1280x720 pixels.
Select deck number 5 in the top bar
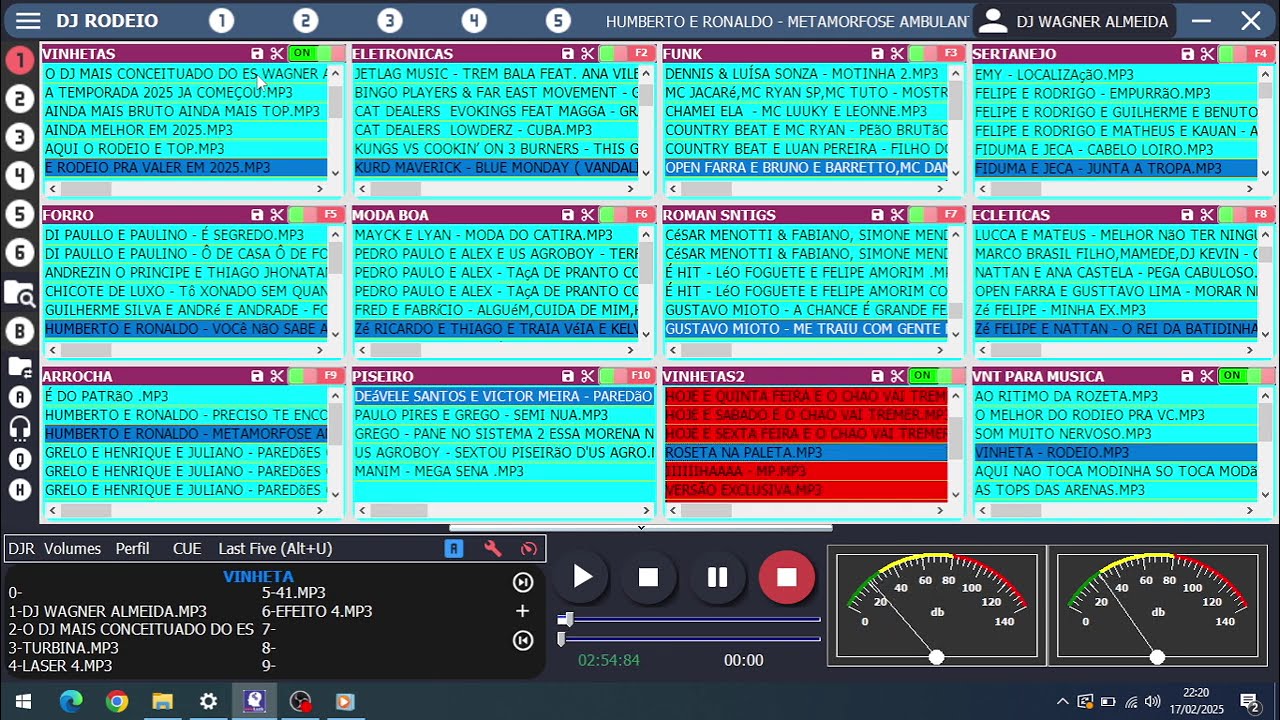558,21
